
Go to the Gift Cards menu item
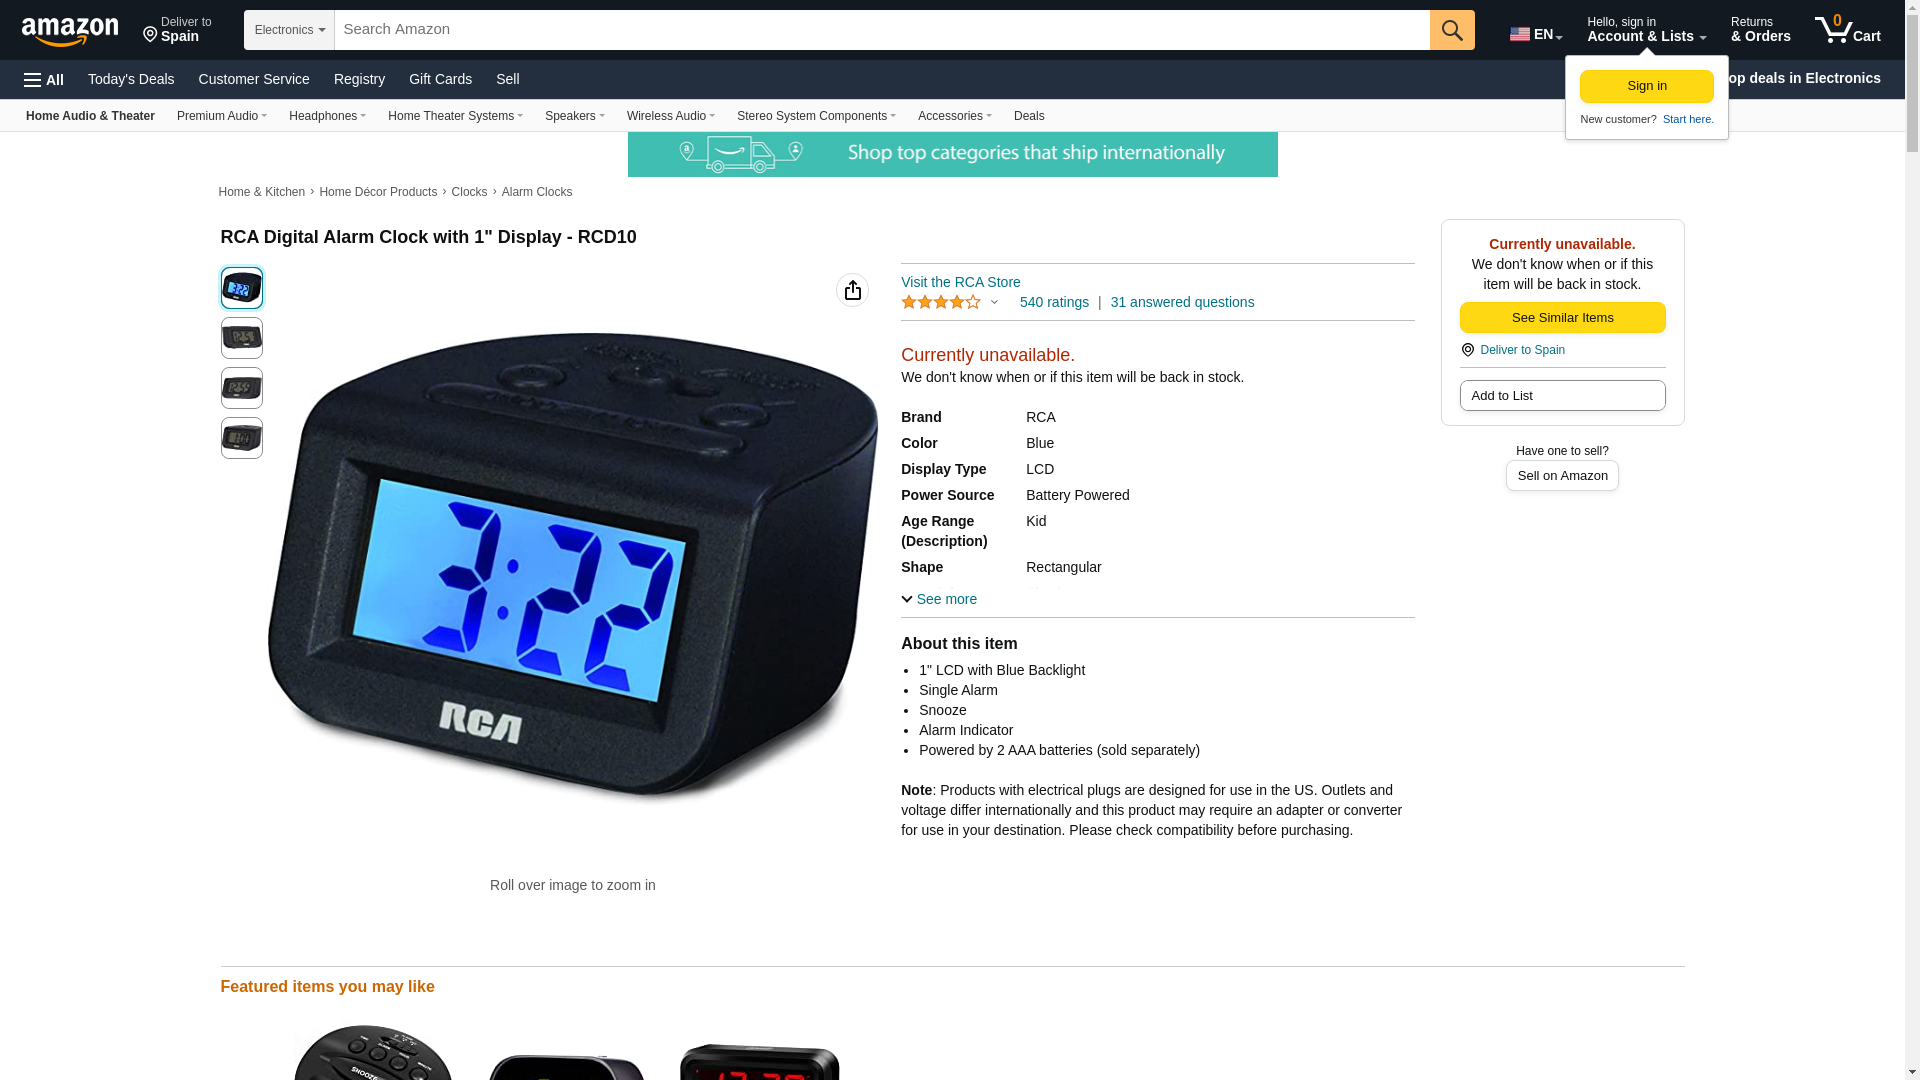[x=440, y=79]
